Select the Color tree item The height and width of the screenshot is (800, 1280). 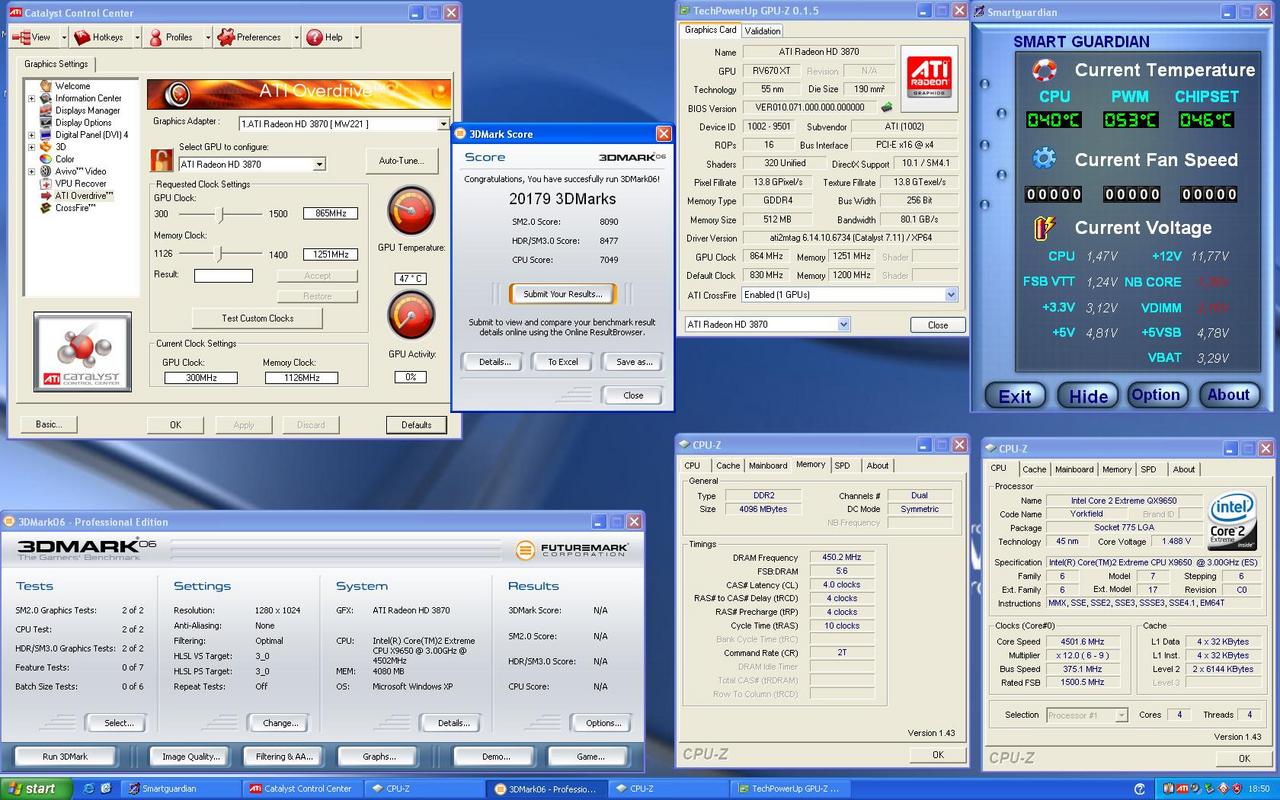(x=65, y=159)
